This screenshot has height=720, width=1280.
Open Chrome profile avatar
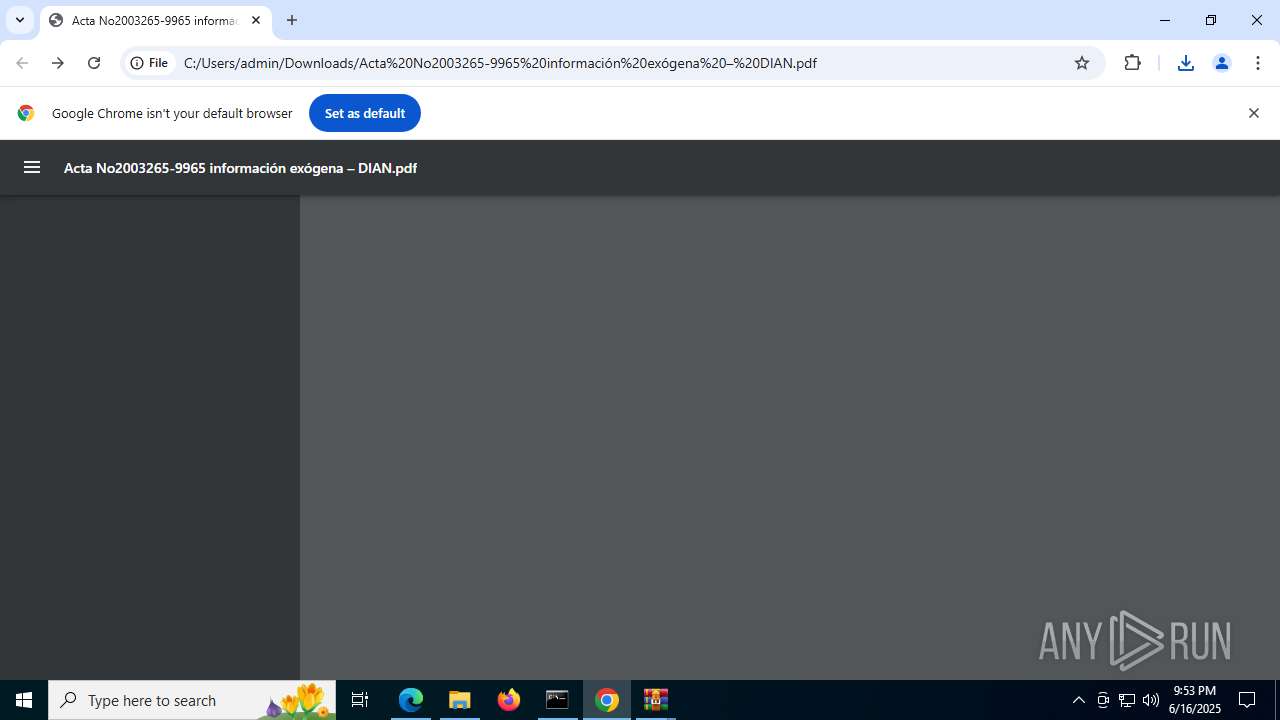[x=1222, y=63]
